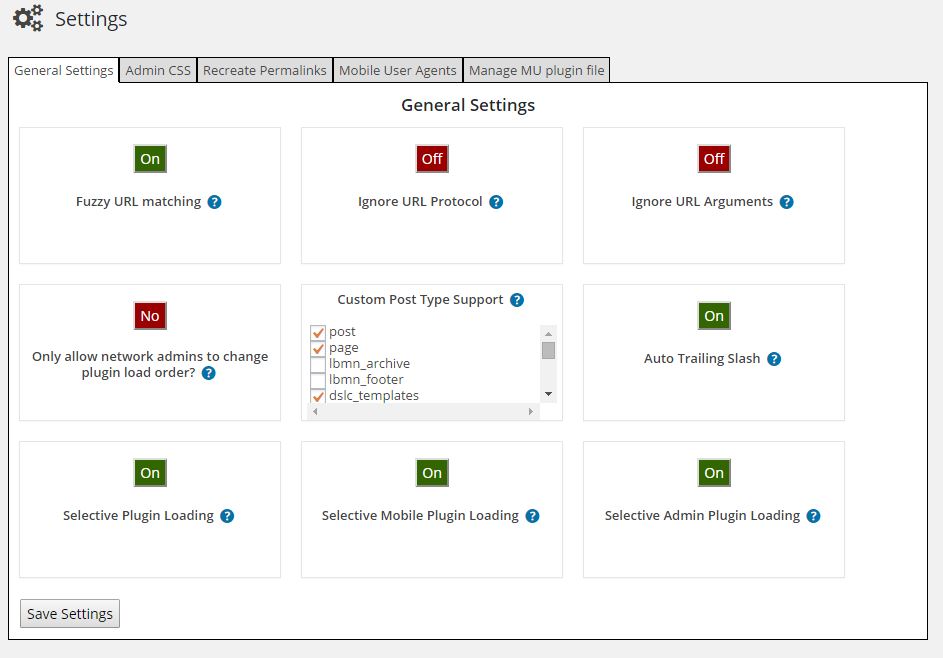This screenshot has height=658, width=943.
Task: Click the Save Settings button
Action: tap(70, 613)
